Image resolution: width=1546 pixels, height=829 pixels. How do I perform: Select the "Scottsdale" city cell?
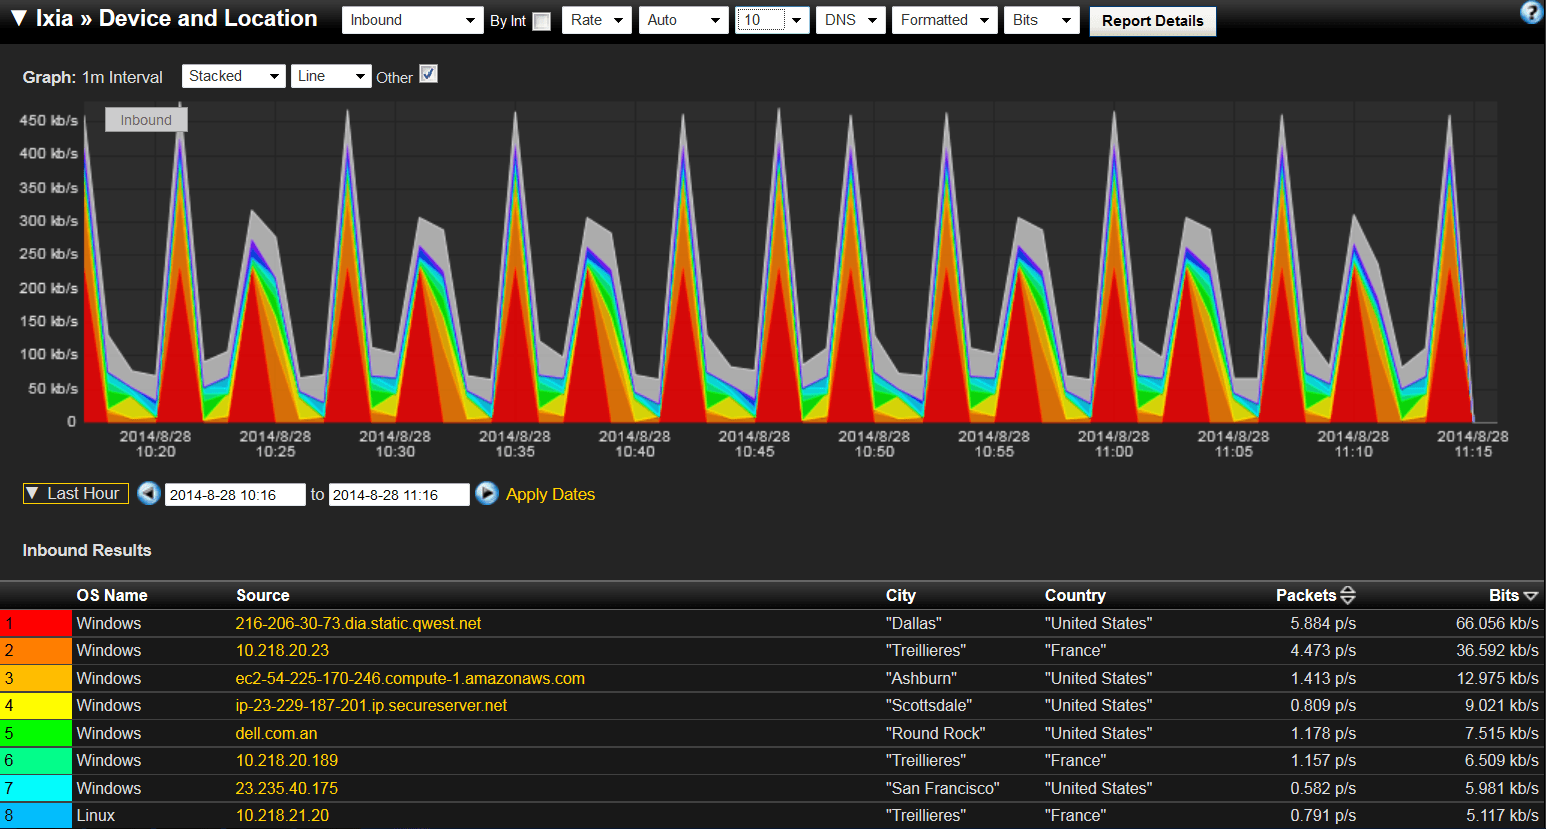coord(928,705)
